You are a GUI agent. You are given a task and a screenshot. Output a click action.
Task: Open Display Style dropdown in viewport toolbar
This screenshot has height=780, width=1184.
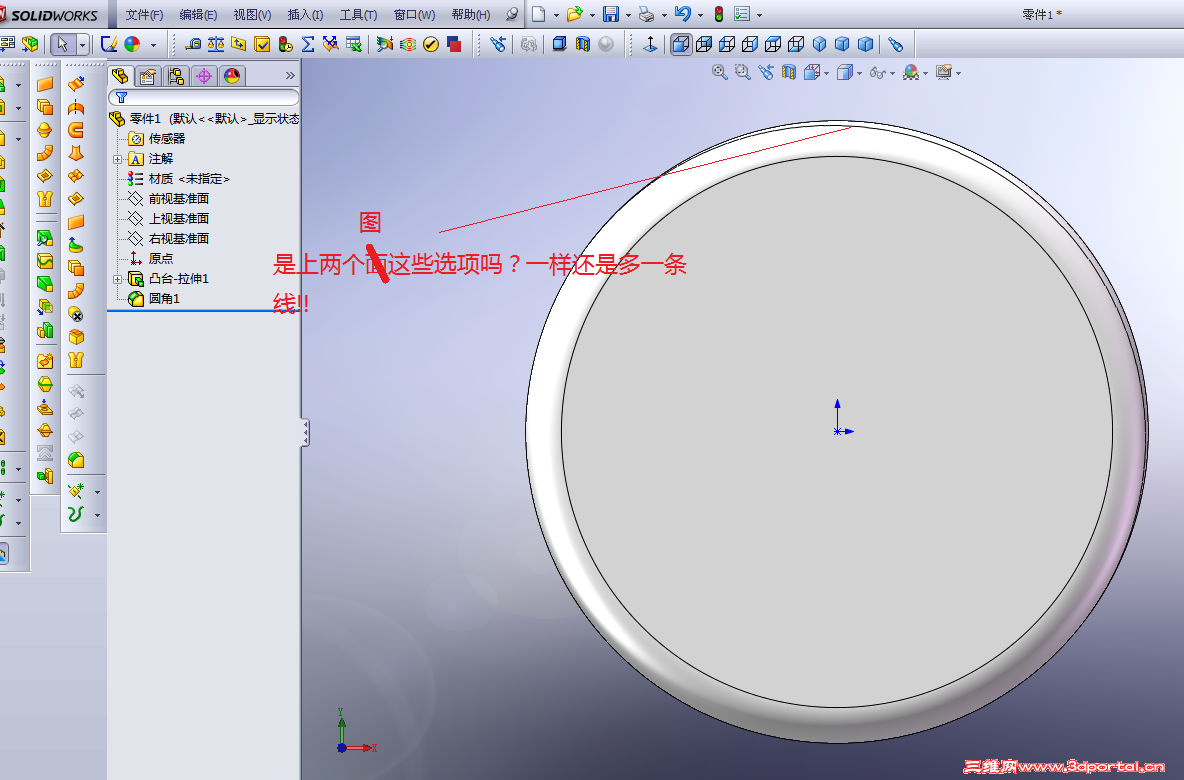click(x=859, y=73)
